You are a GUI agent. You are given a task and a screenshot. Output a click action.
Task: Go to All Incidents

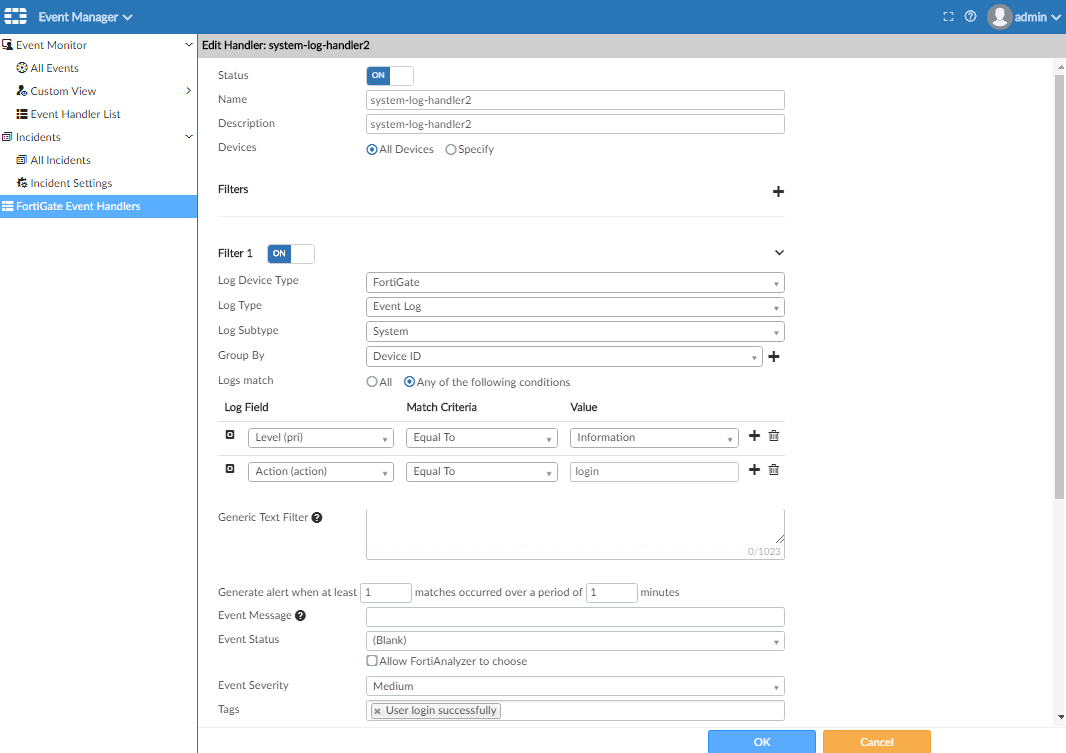tap(61, 160)
